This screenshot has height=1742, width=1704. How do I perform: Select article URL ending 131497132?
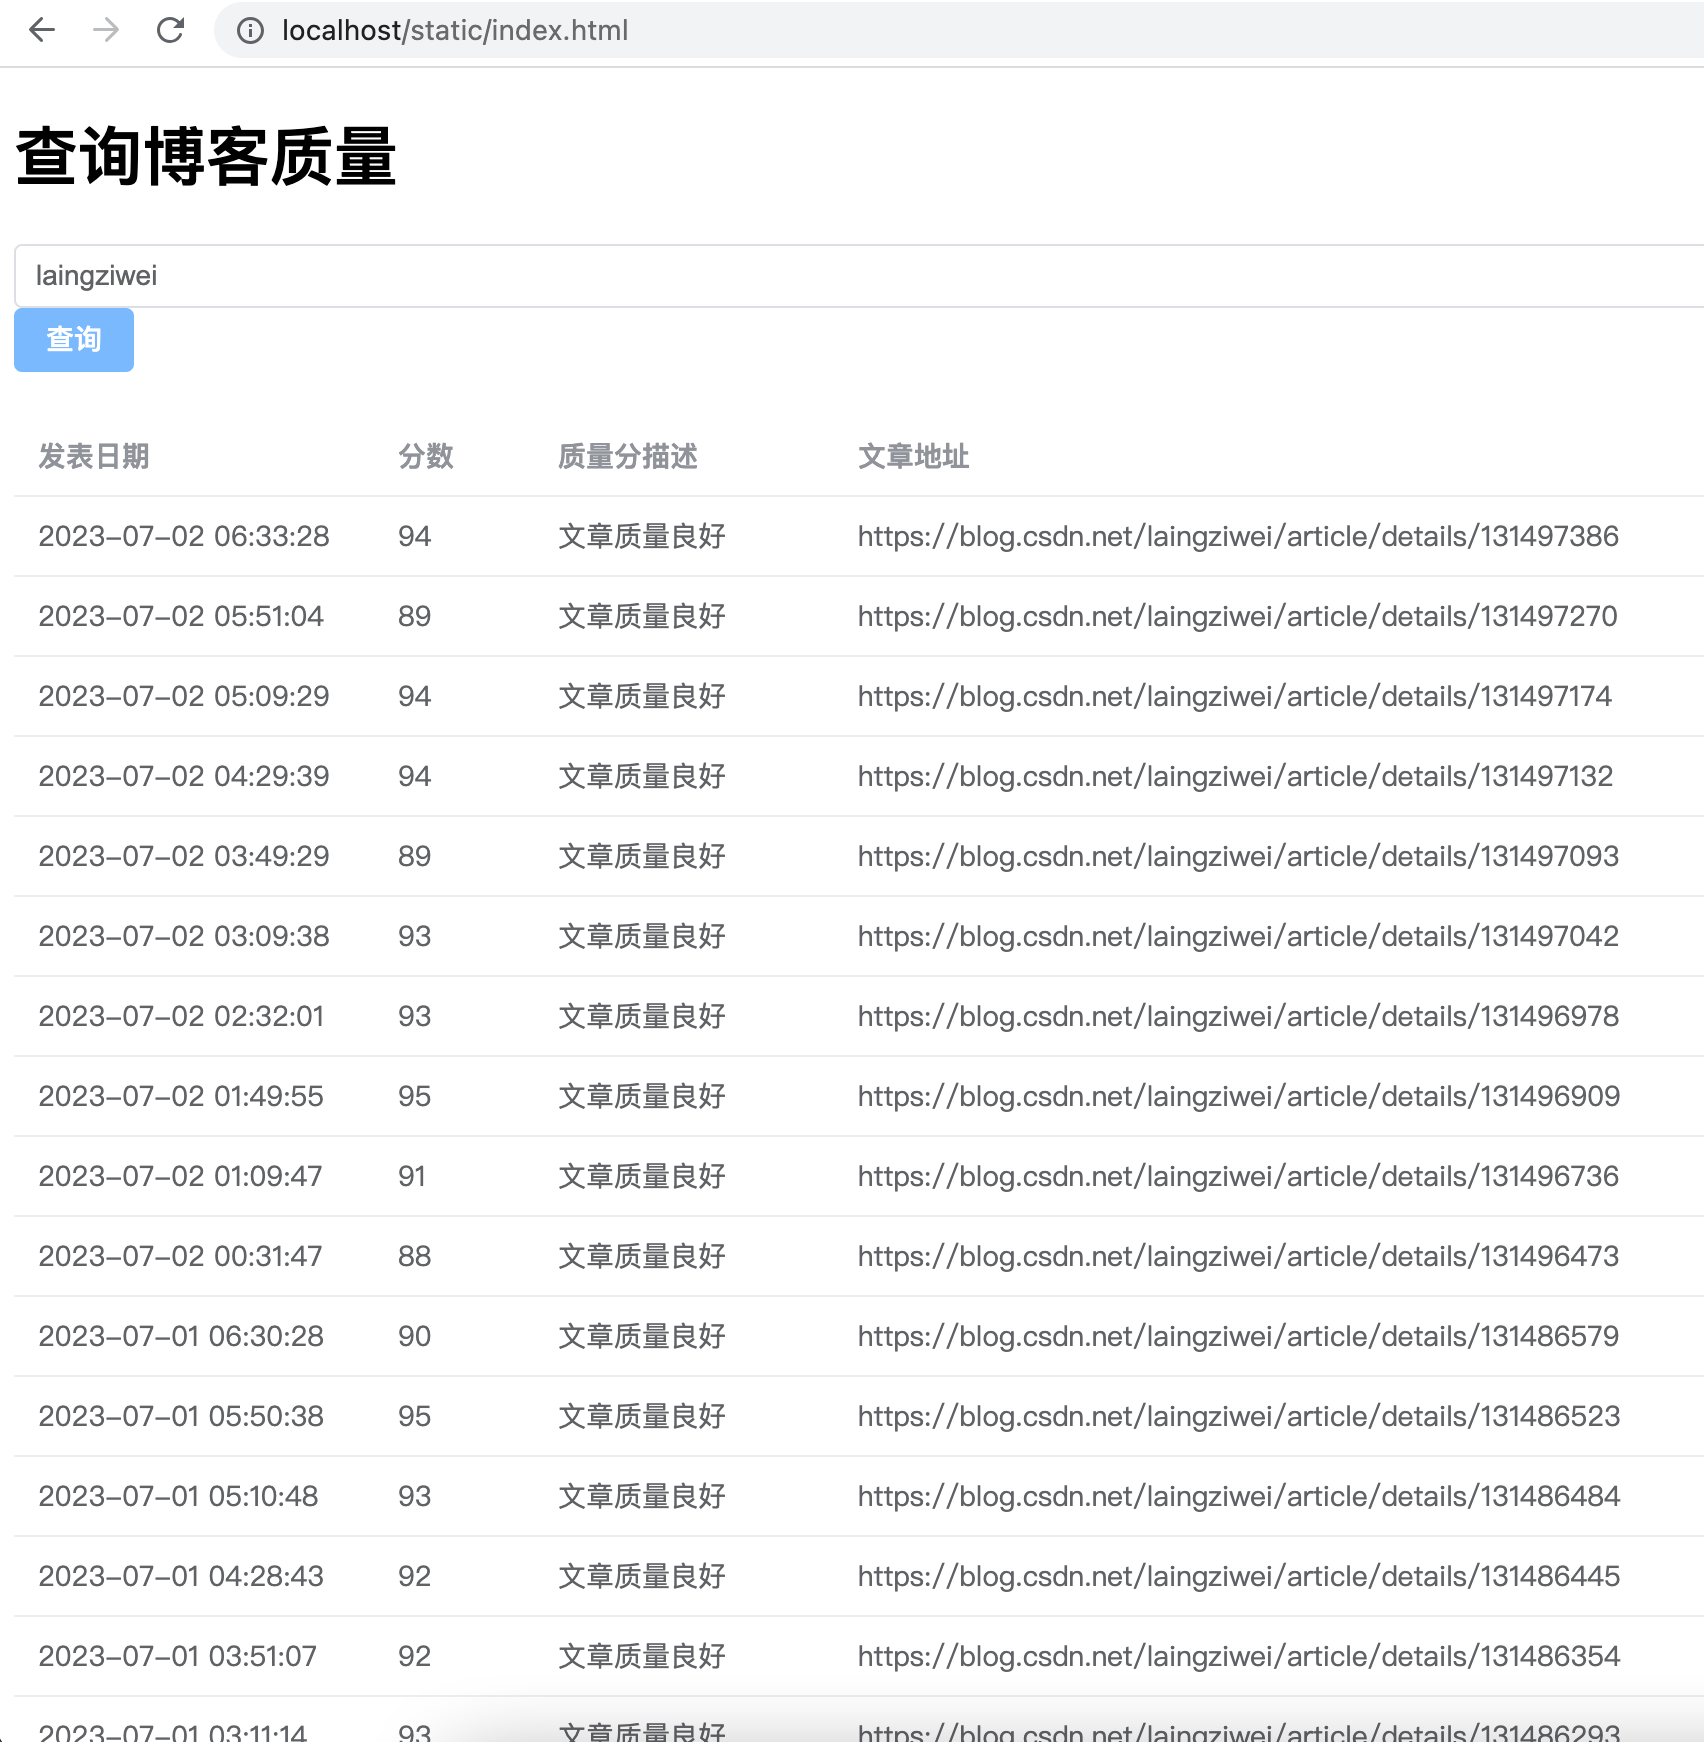(x=1236, y=777)
